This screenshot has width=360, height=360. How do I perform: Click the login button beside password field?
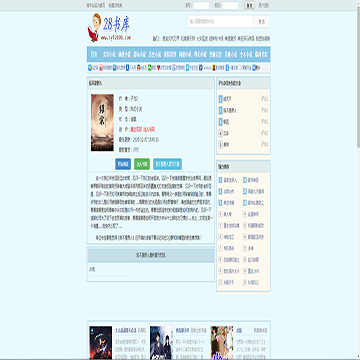pyautogui.click(x=249, y=6)
